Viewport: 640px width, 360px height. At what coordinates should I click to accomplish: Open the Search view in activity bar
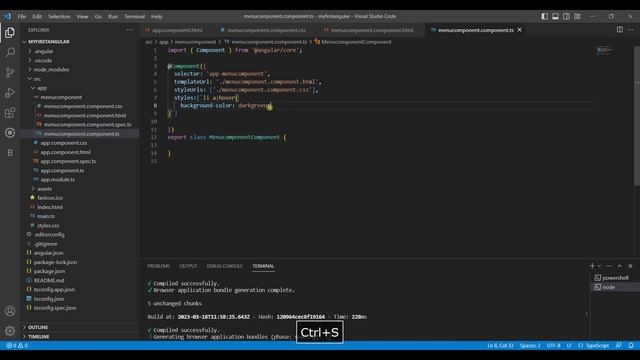tap(10, 52)
